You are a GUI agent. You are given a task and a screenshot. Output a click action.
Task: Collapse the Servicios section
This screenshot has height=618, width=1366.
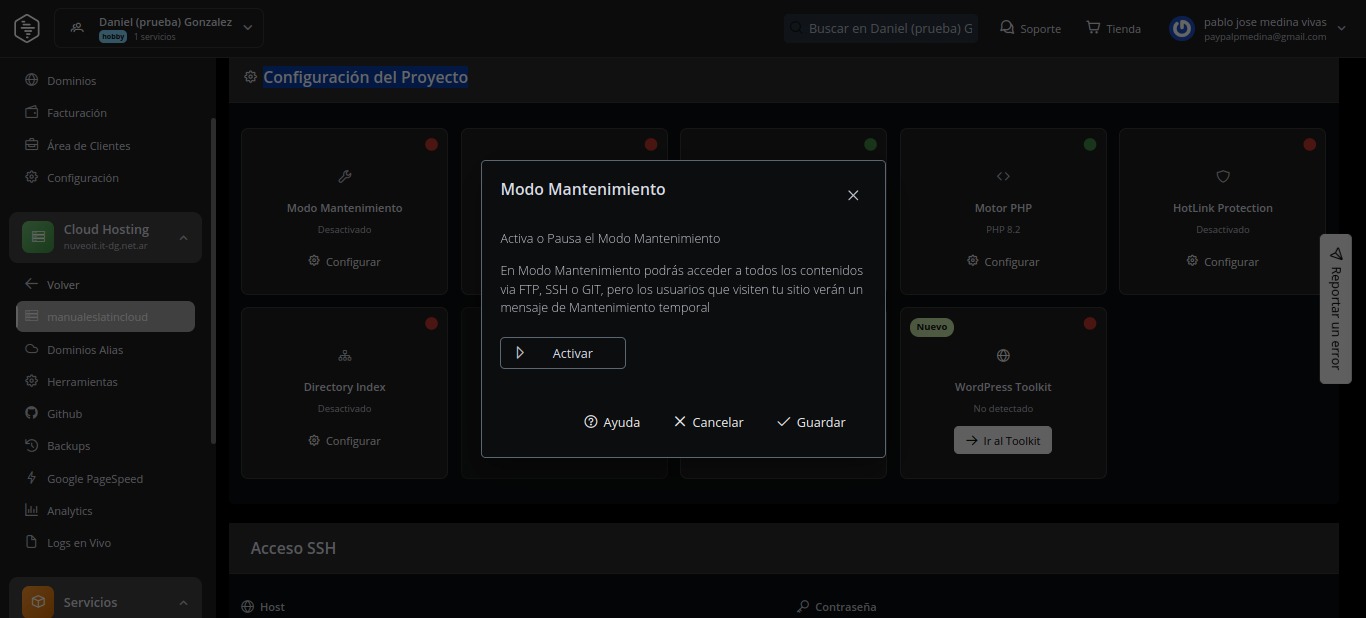pyautogui.click(x=183, y=603)
